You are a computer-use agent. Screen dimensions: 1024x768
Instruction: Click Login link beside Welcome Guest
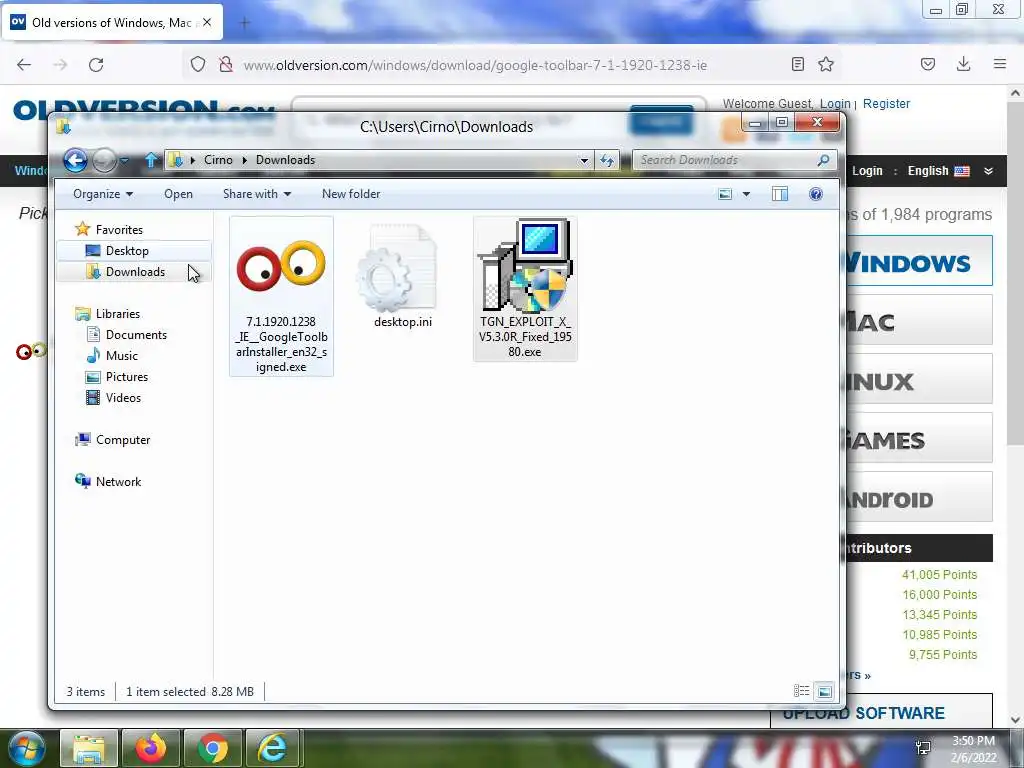click(x=835, y=103)
